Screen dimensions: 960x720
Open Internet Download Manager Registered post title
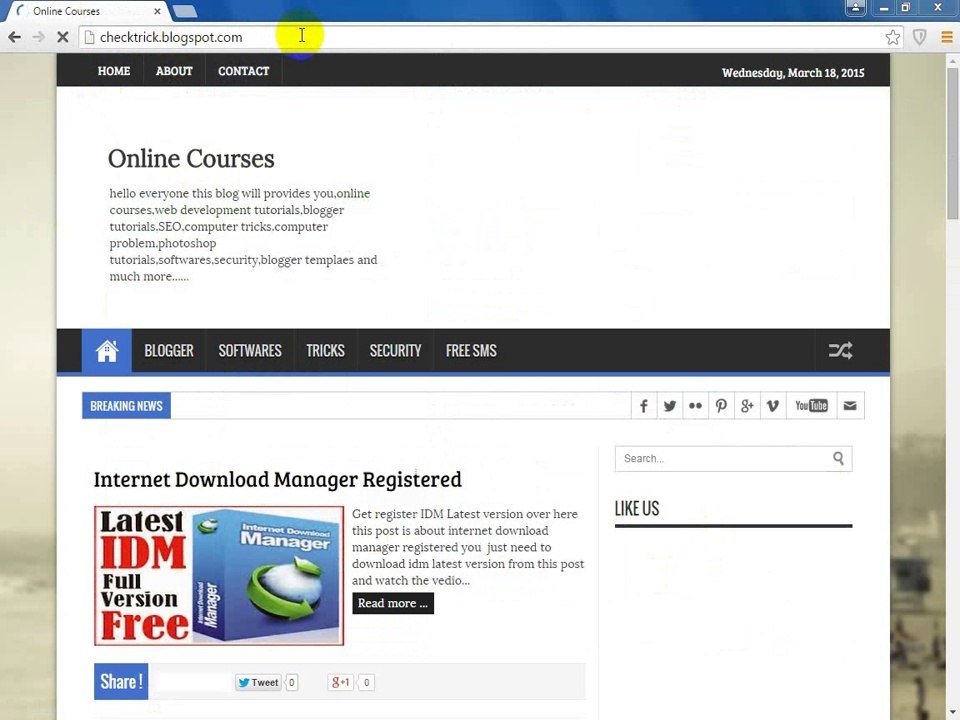pos(277,479)
